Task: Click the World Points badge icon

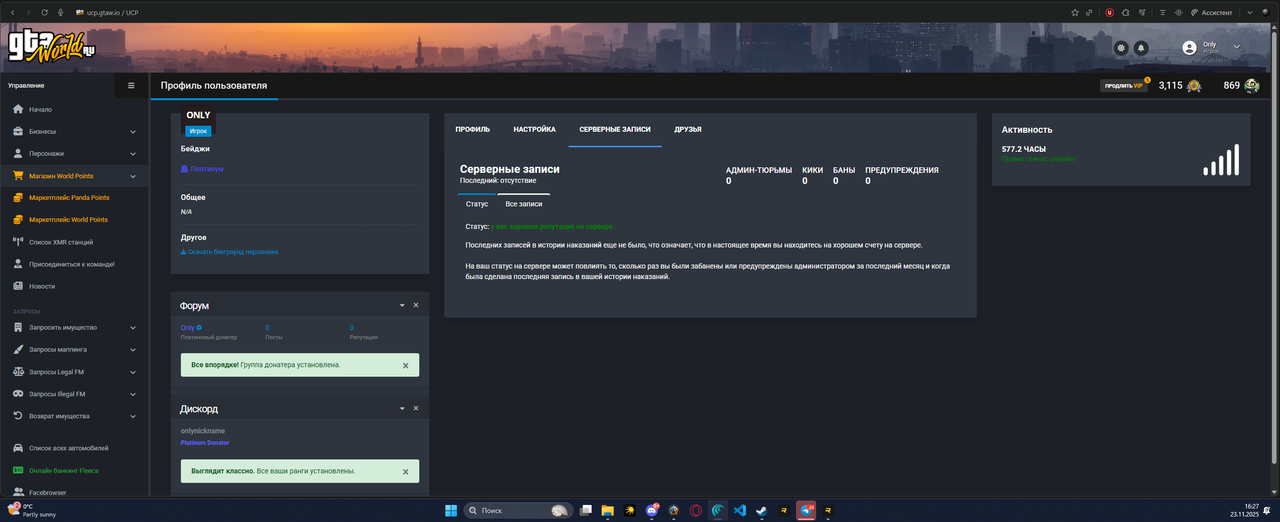Action: pyautogui.click(x=1194, y=86)
